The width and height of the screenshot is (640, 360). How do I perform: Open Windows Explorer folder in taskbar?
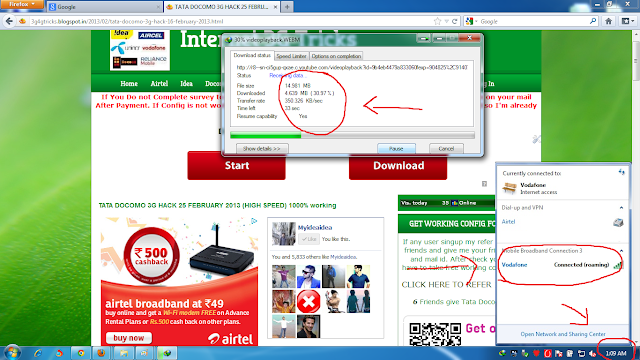(x=123, y=353)
